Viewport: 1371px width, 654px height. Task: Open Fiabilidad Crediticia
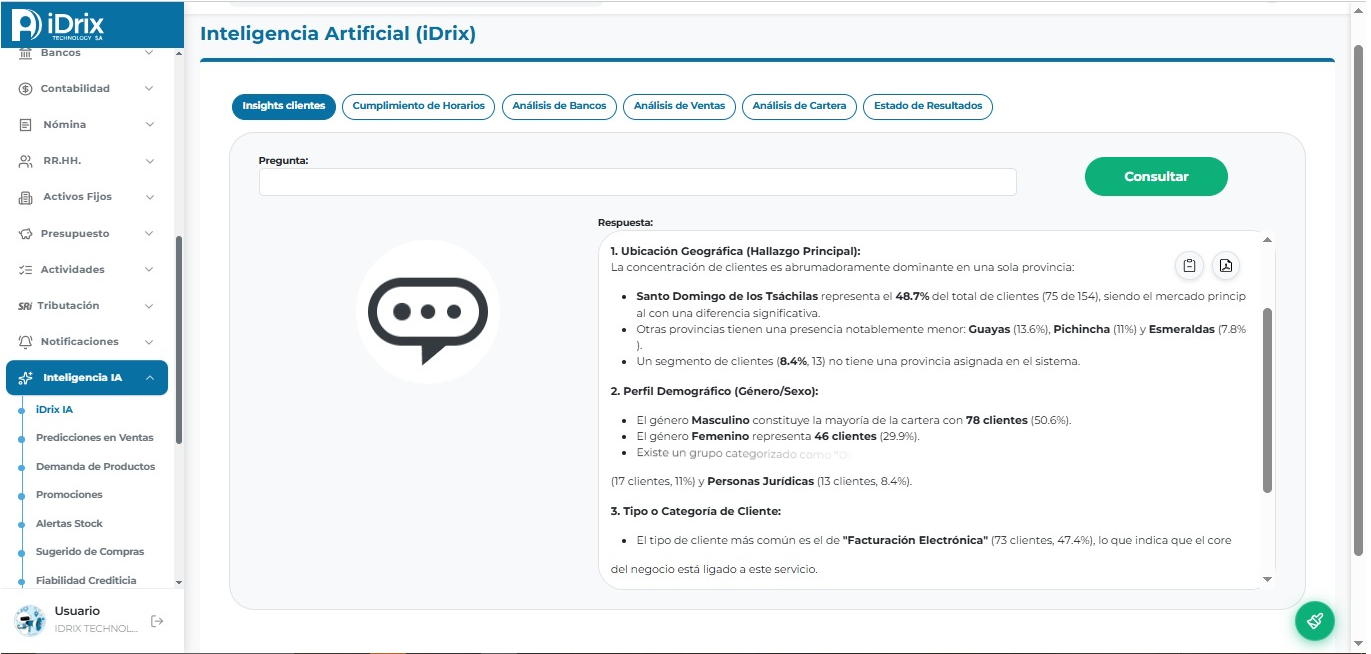[86, 581]
